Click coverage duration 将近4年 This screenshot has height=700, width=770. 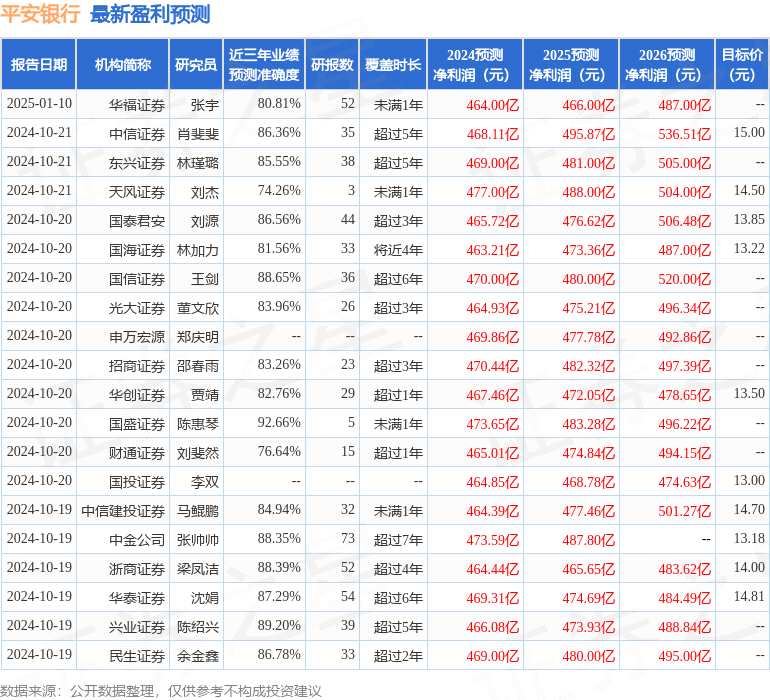click(x=398, y=250)
